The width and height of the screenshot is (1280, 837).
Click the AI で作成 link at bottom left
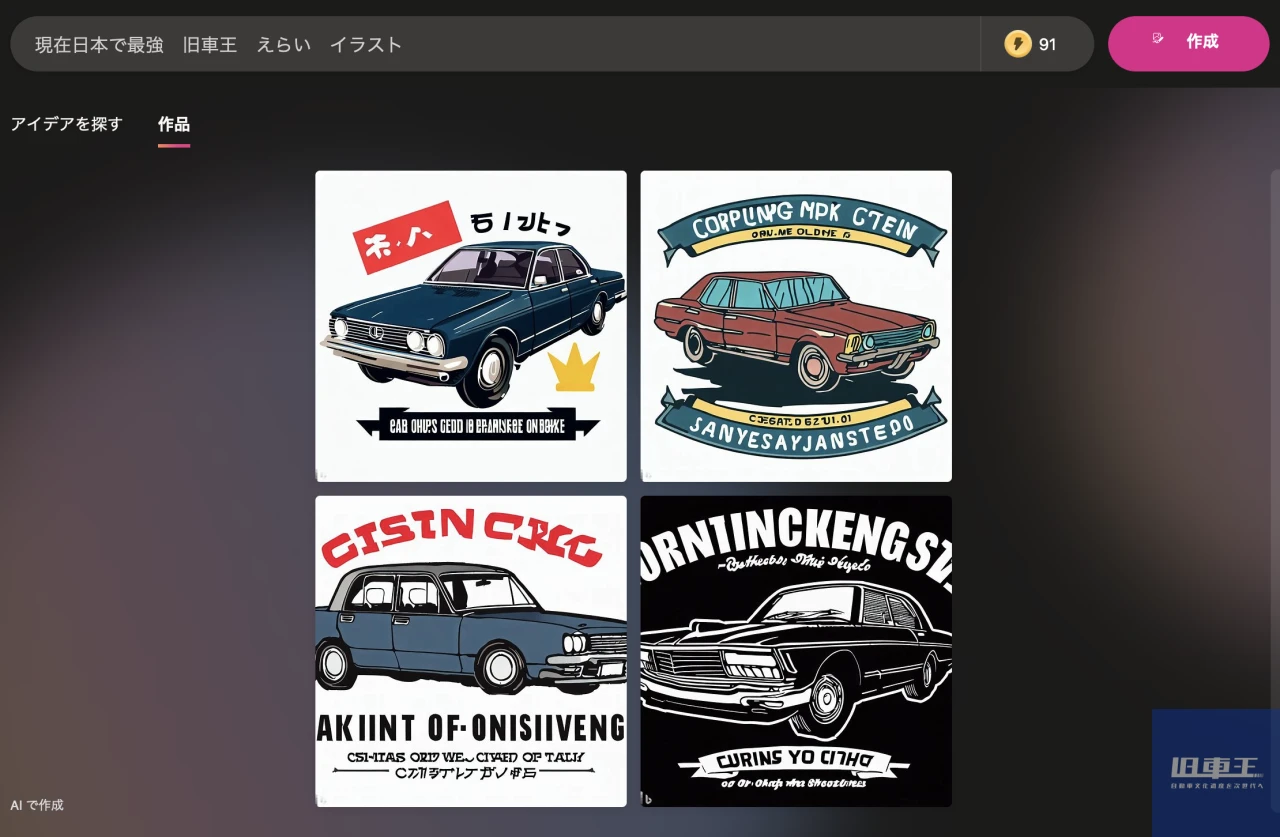point(36,805)
